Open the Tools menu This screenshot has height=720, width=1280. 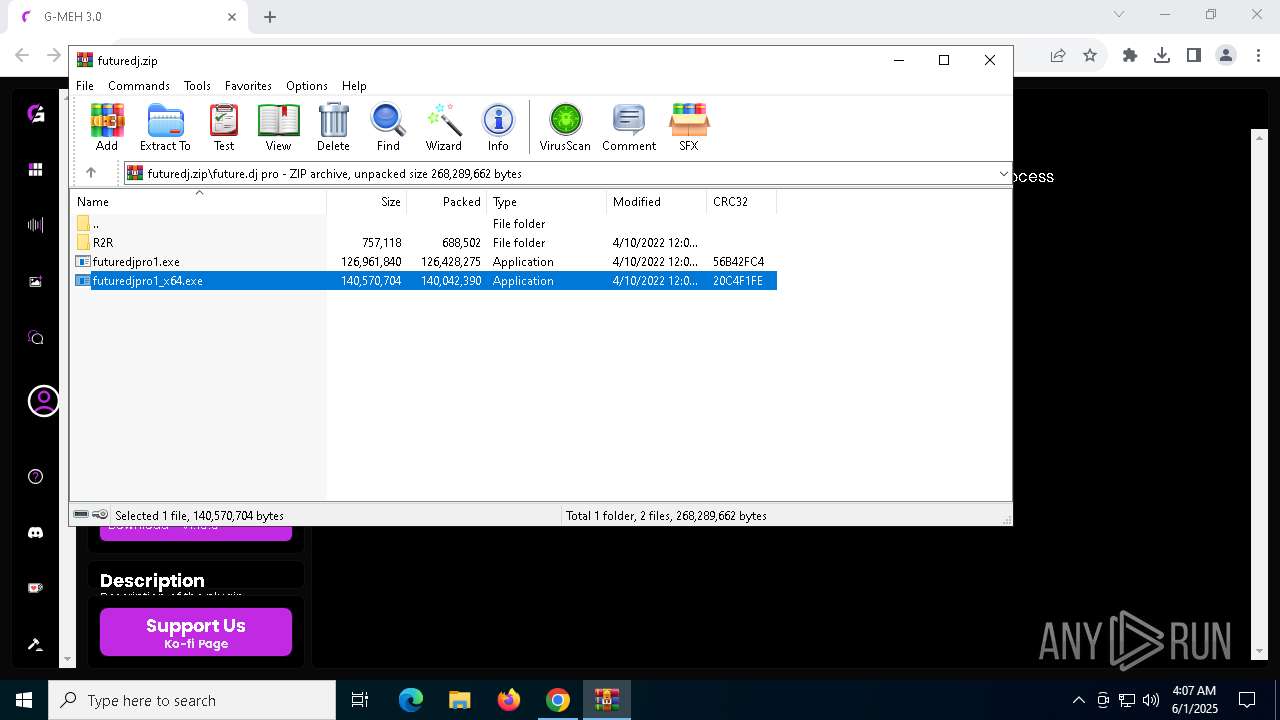(x=197, y=86)
